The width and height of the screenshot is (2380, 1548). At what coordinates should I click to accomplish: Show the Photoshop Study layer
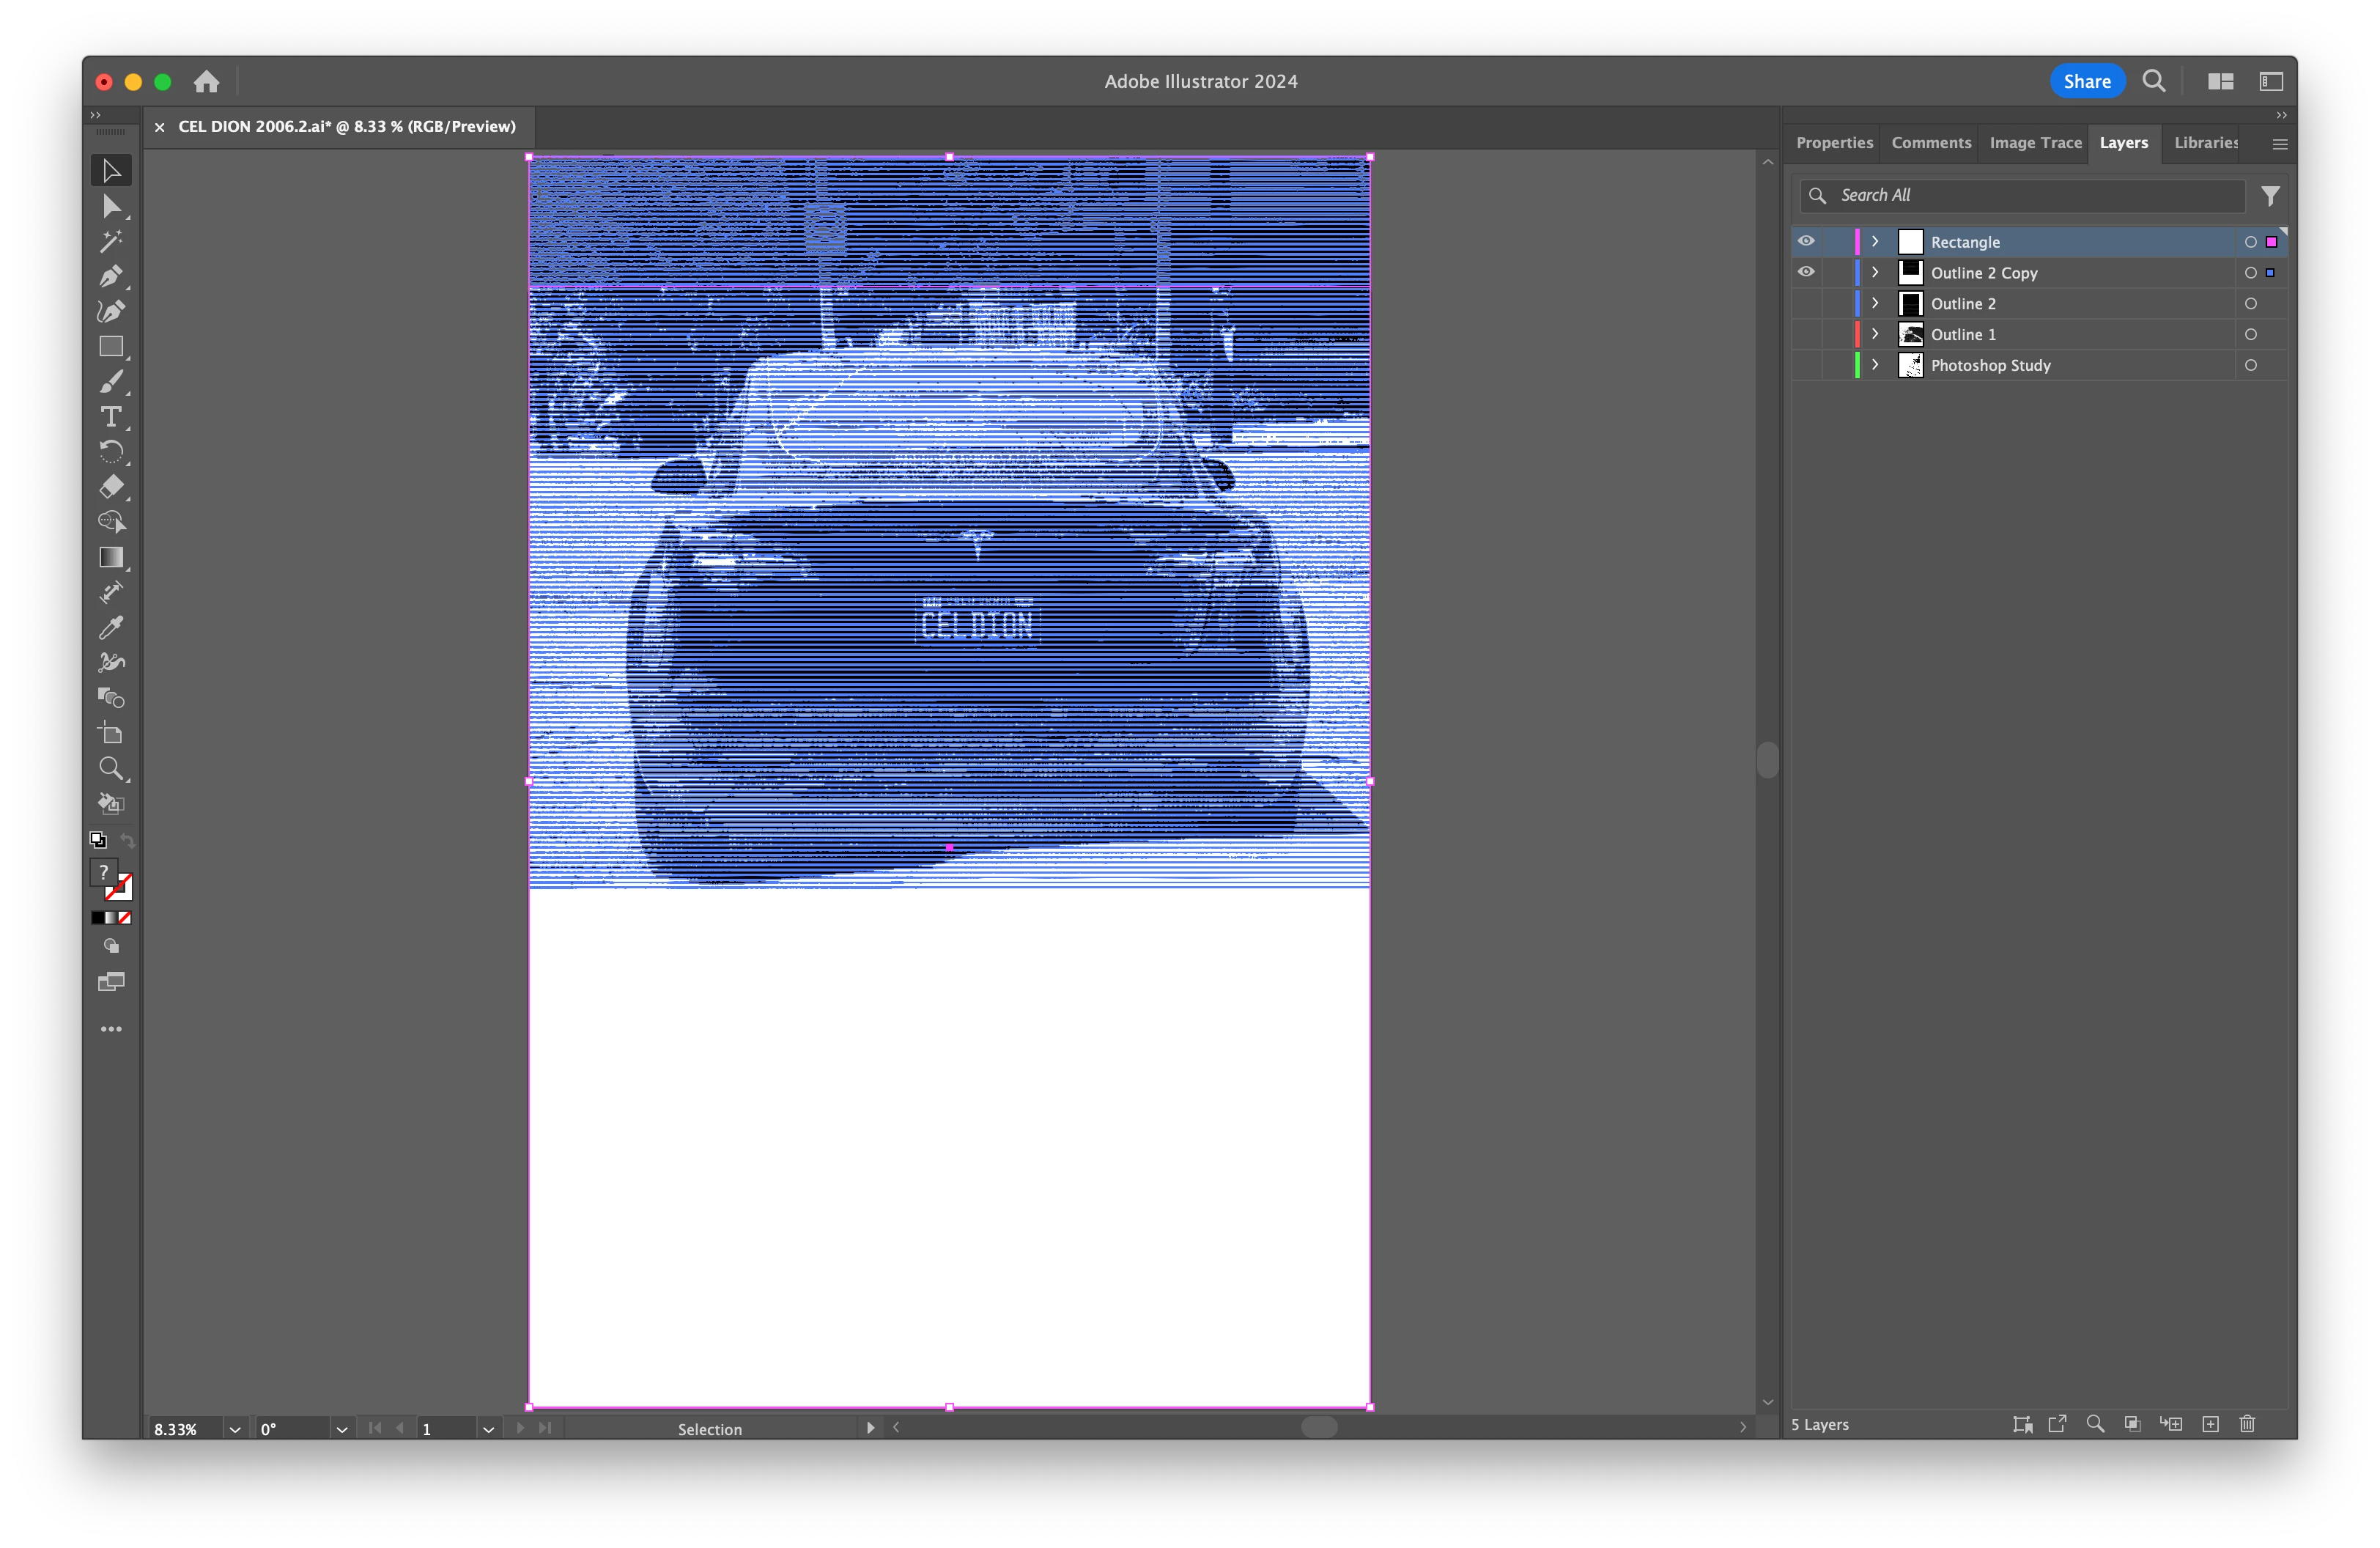coord(1806,365)
